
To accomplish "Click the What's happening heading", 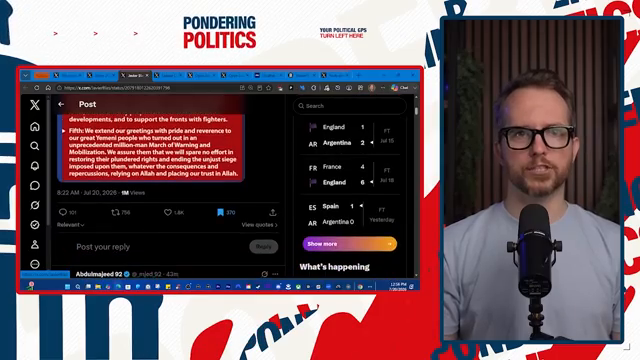I will [x=334, y=267].
